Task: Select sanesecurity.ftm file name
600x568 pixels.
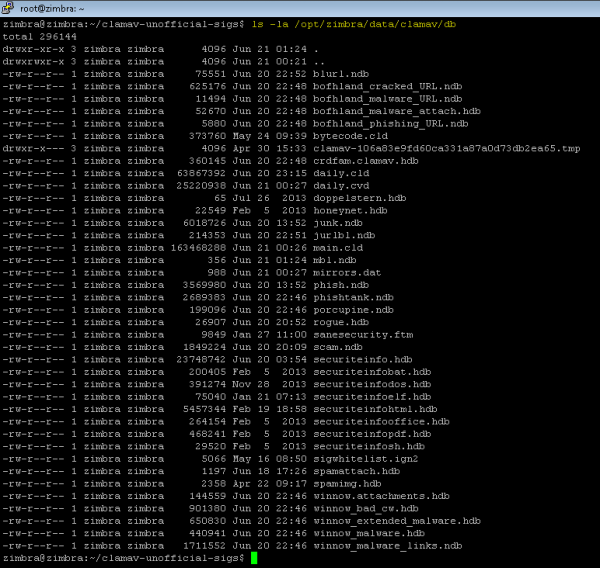Action: [363, 335]
